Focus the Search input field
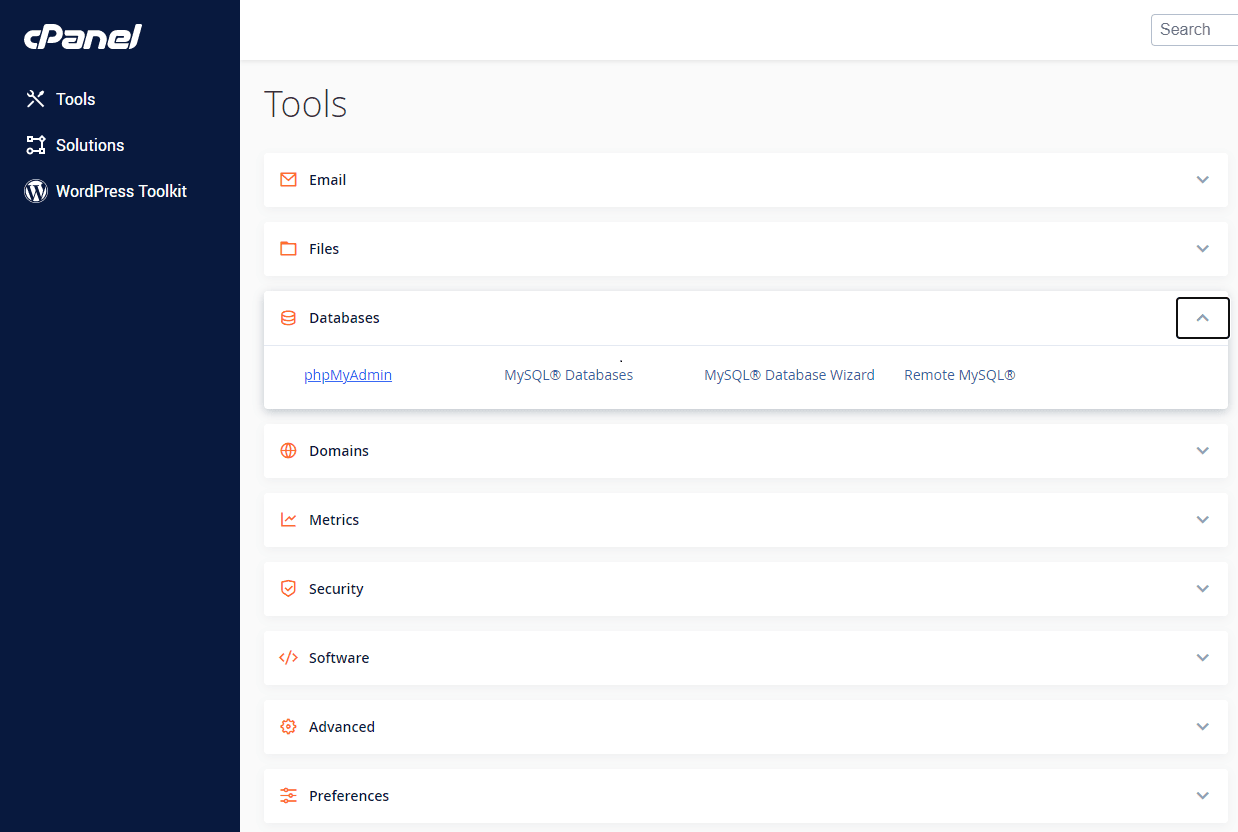The image size is (1238, 832). click(x=1195, y=30)
